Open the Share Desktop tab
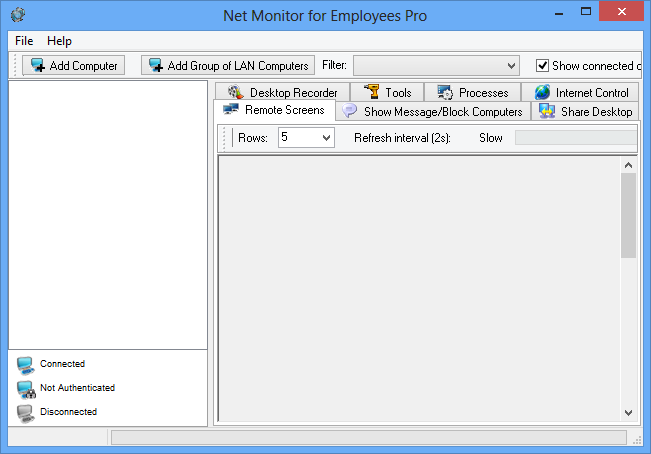This screenshot has height=454, width=651. [x=585, y=111]
